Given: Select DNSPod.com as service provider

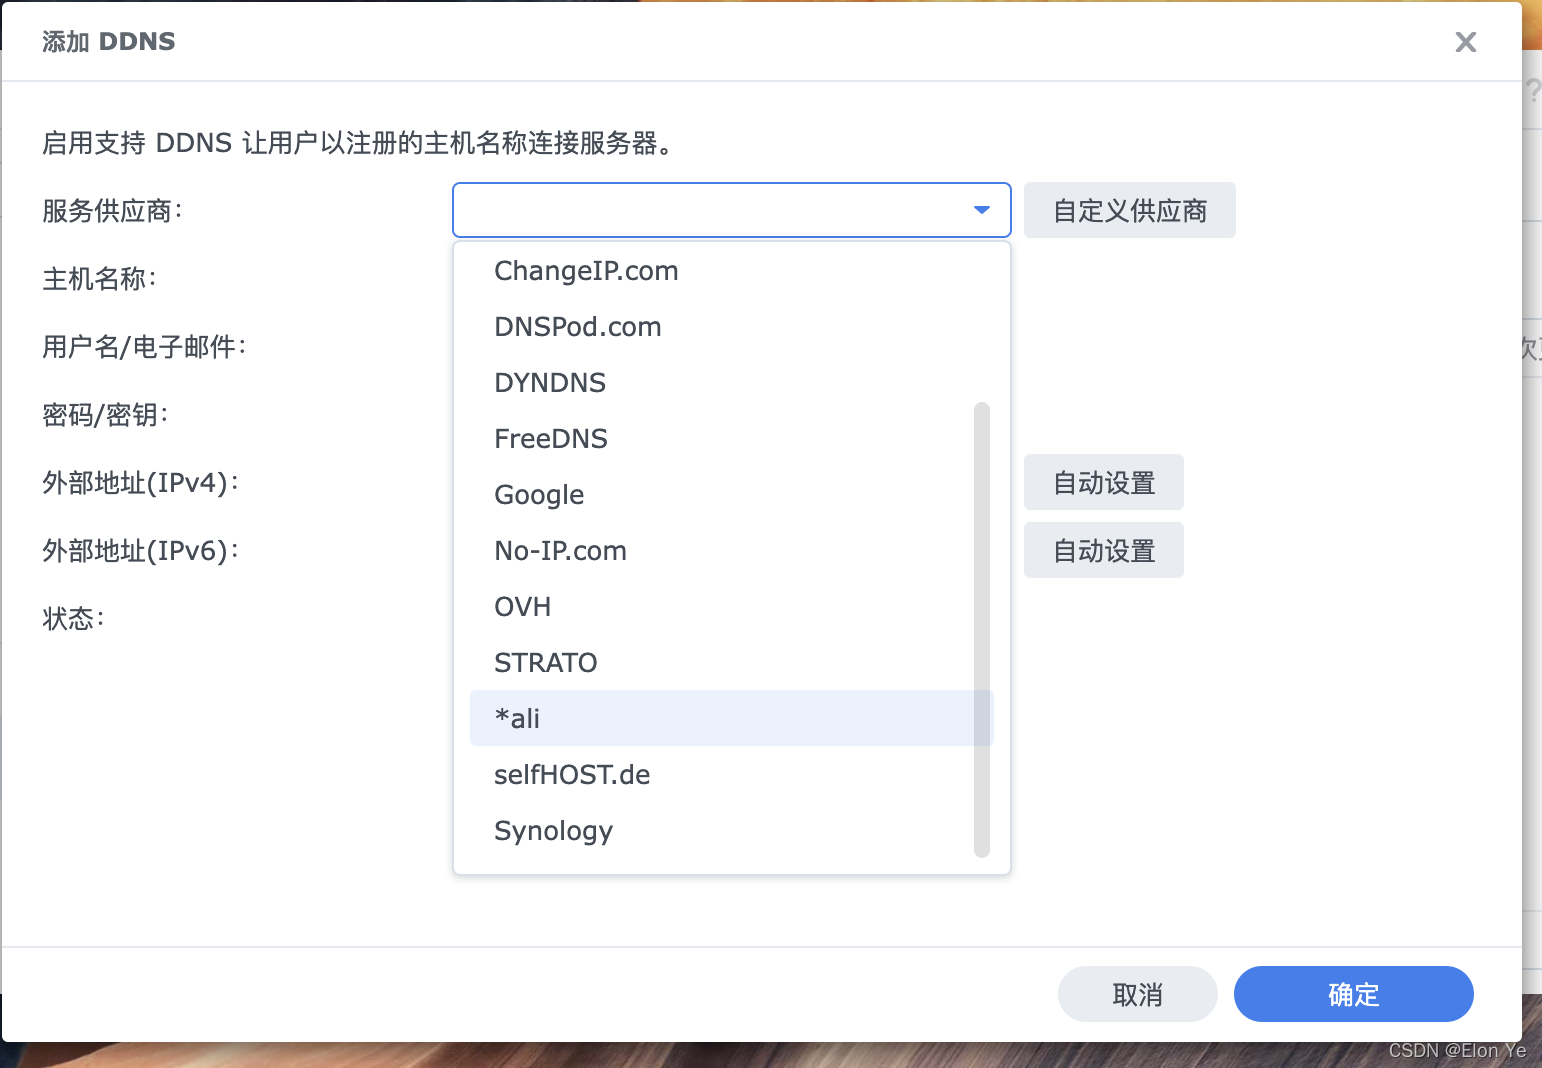Looking at the screenshot, I should pos(577,326).
